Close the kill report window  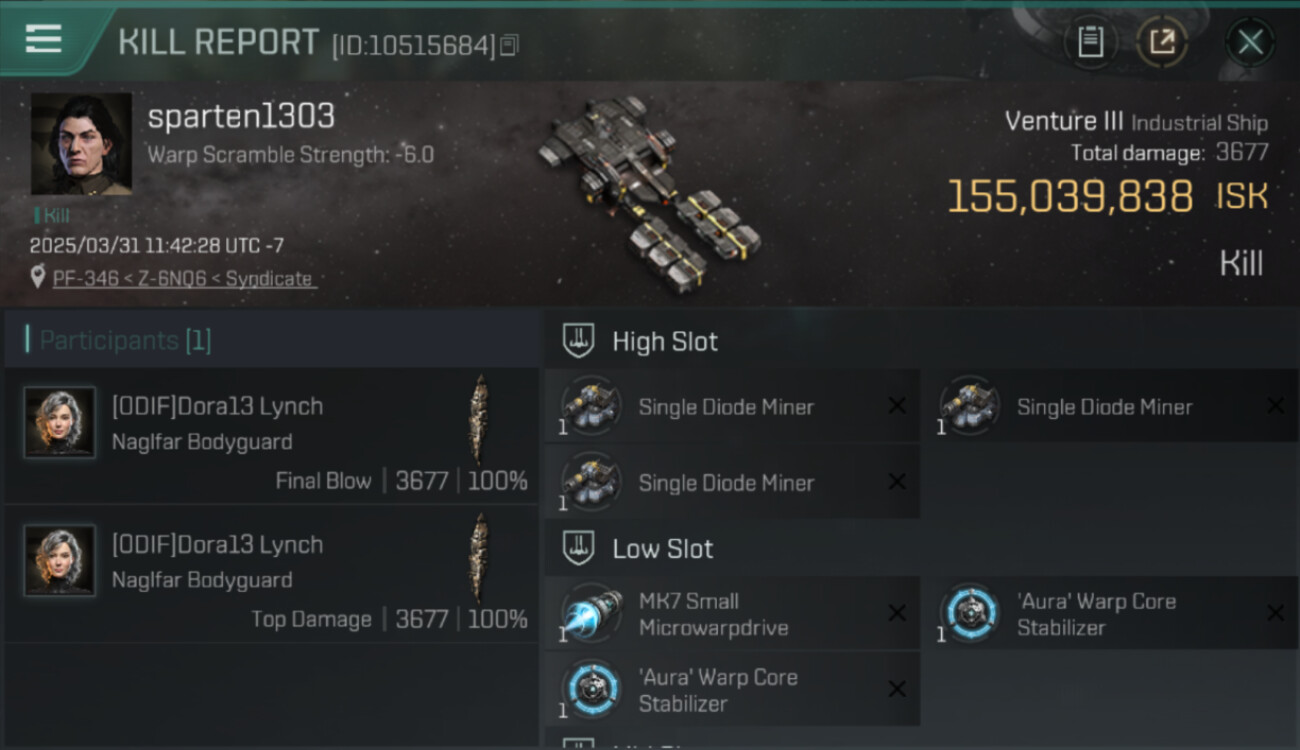[x=1250, y=42]
